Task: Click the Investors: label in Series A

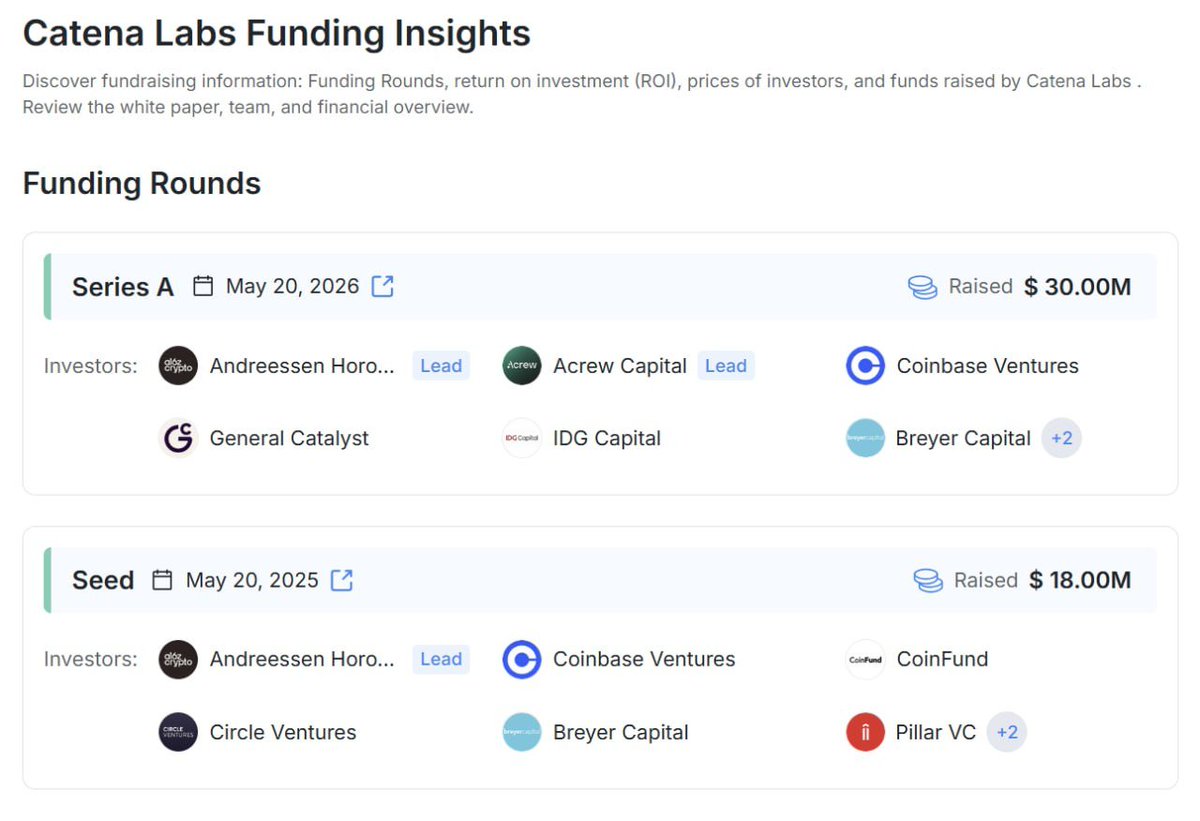Action: point(91,366)
